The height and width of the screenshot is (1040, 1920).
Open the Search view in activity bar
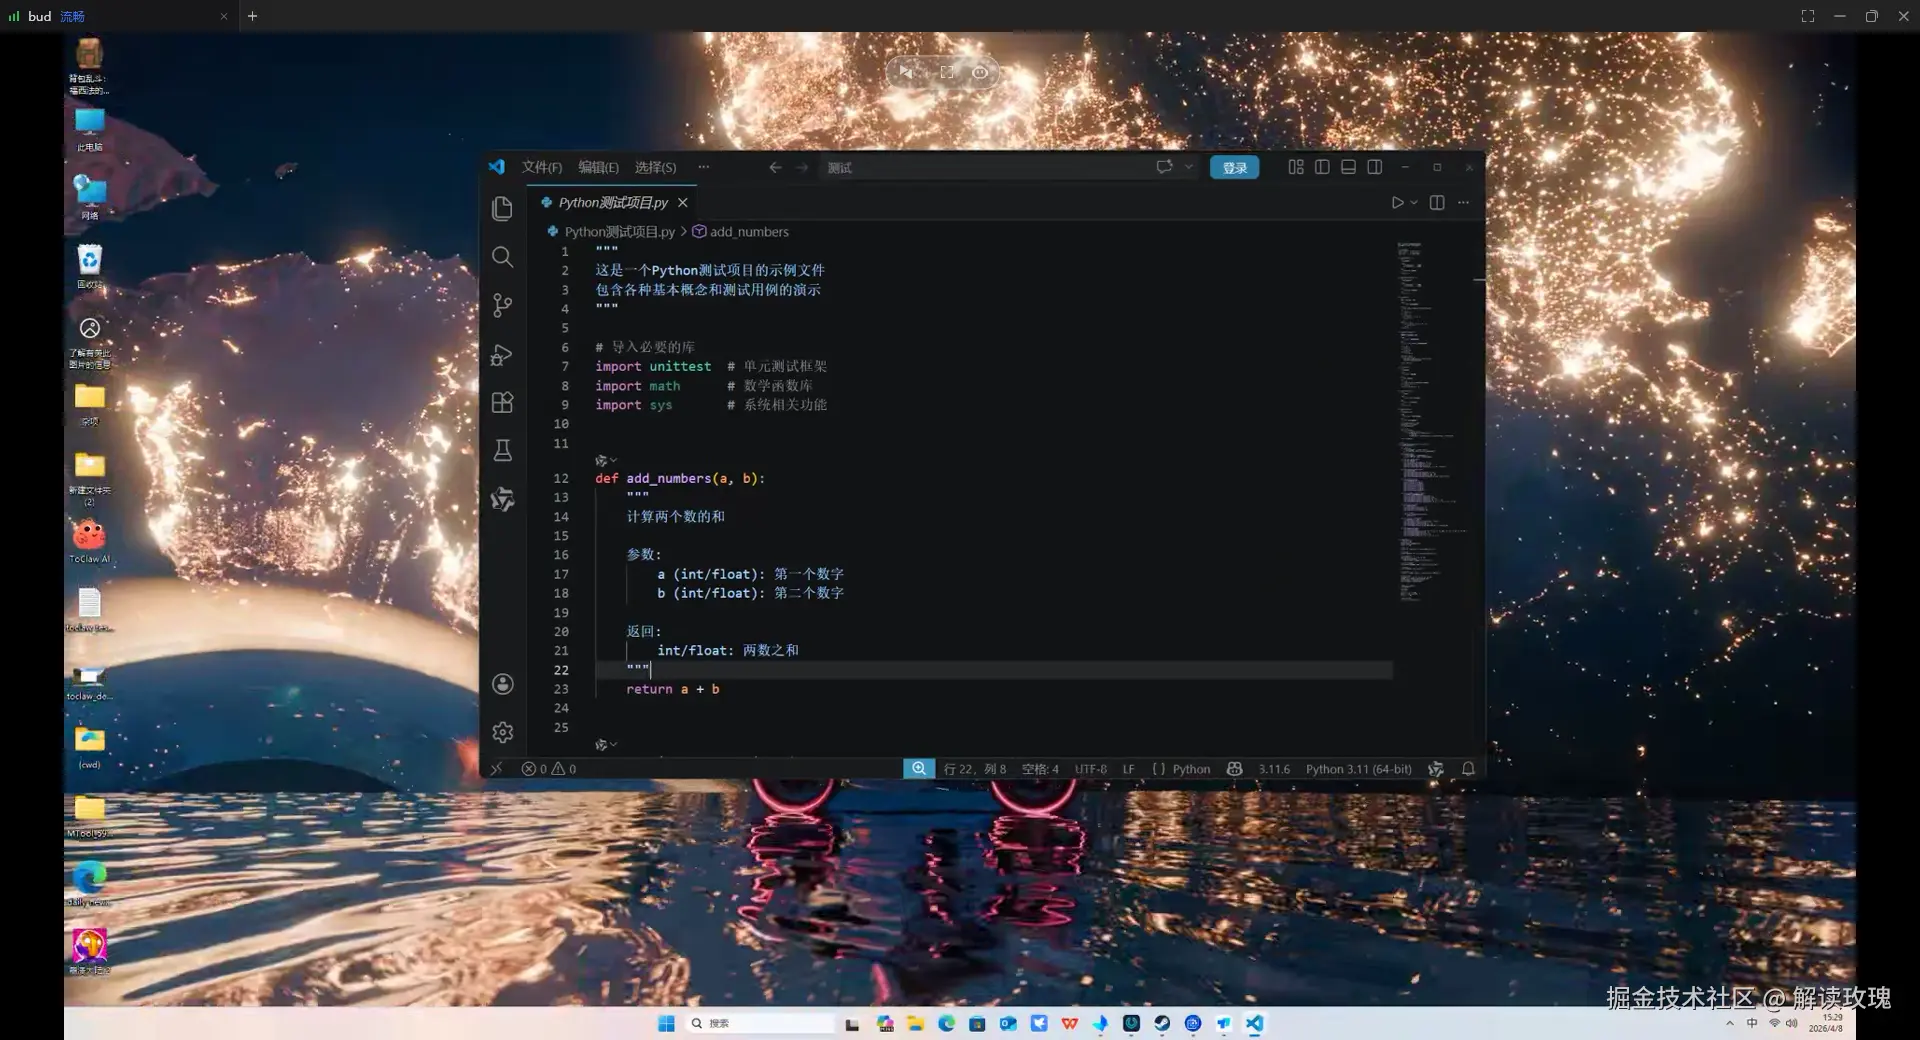(502, 257)
